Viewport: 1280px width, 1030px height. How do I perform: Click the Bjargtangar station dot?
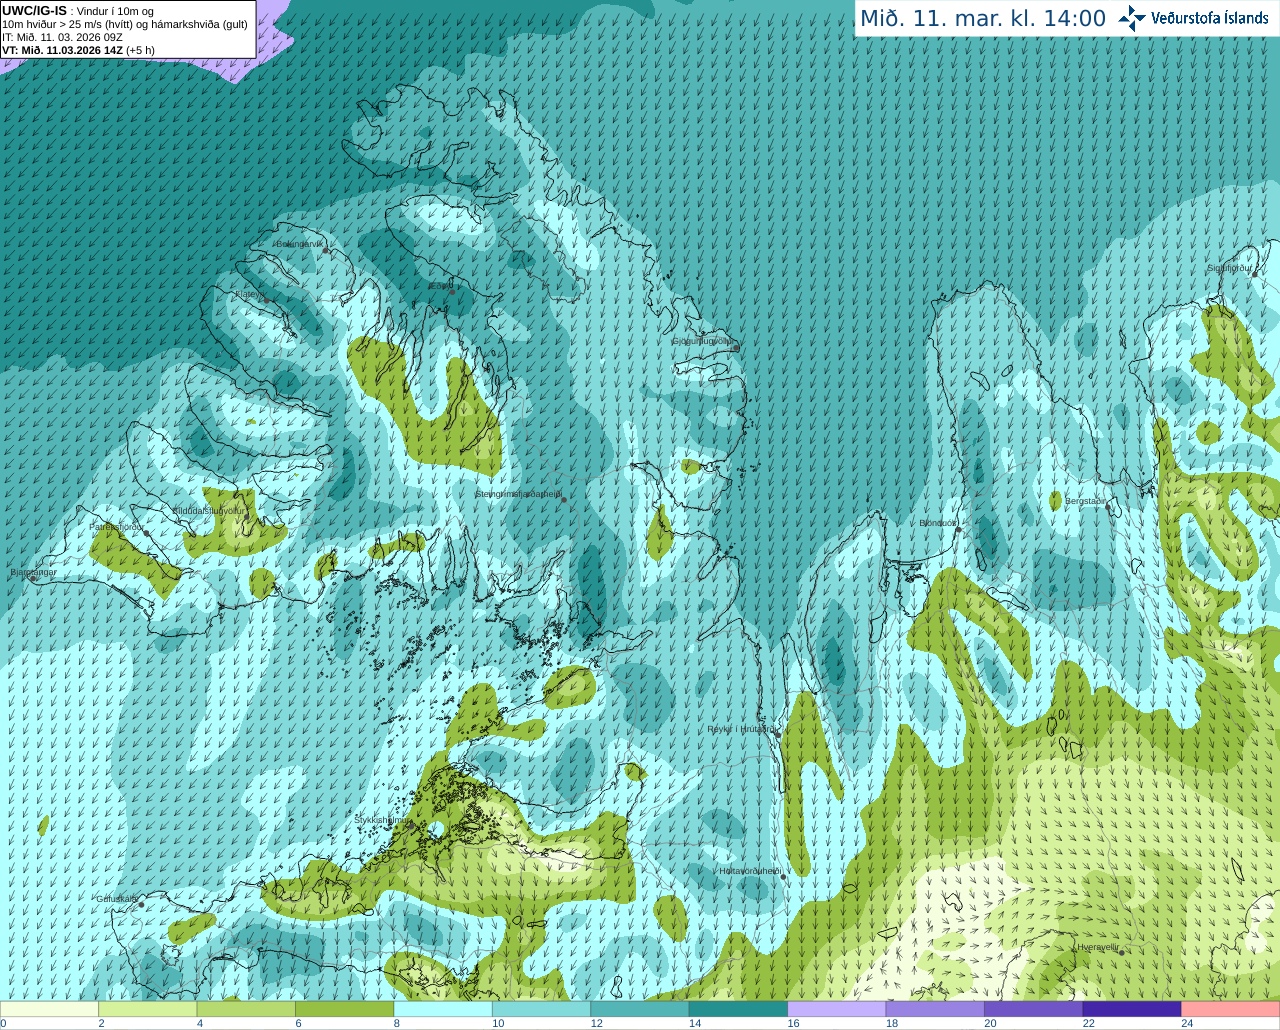[x=34, y=578]
